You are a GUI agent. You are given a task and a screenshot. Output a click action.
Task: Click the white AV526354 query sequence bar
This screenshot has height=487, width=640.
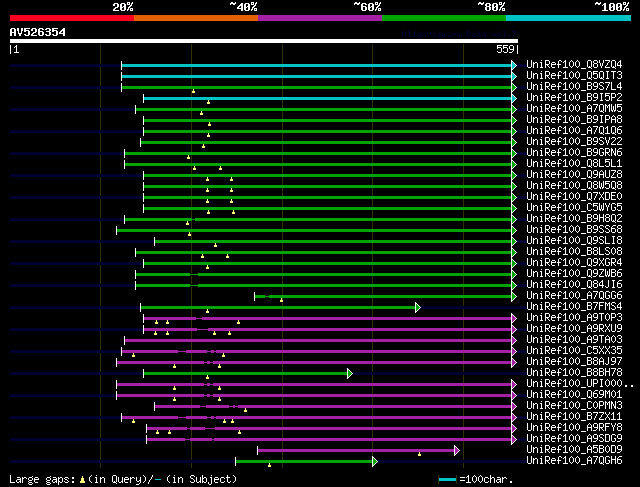click(x=264, y=41)
